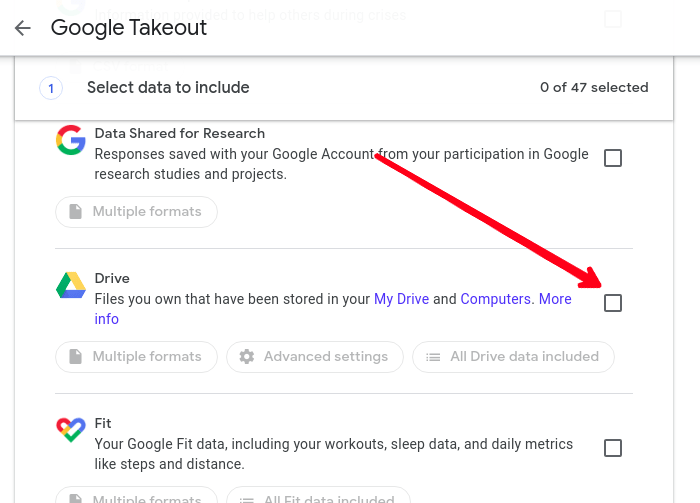The height and width of the screenshot is (503, 700).
Task: Follow the My Drive link
Action: 401,299
